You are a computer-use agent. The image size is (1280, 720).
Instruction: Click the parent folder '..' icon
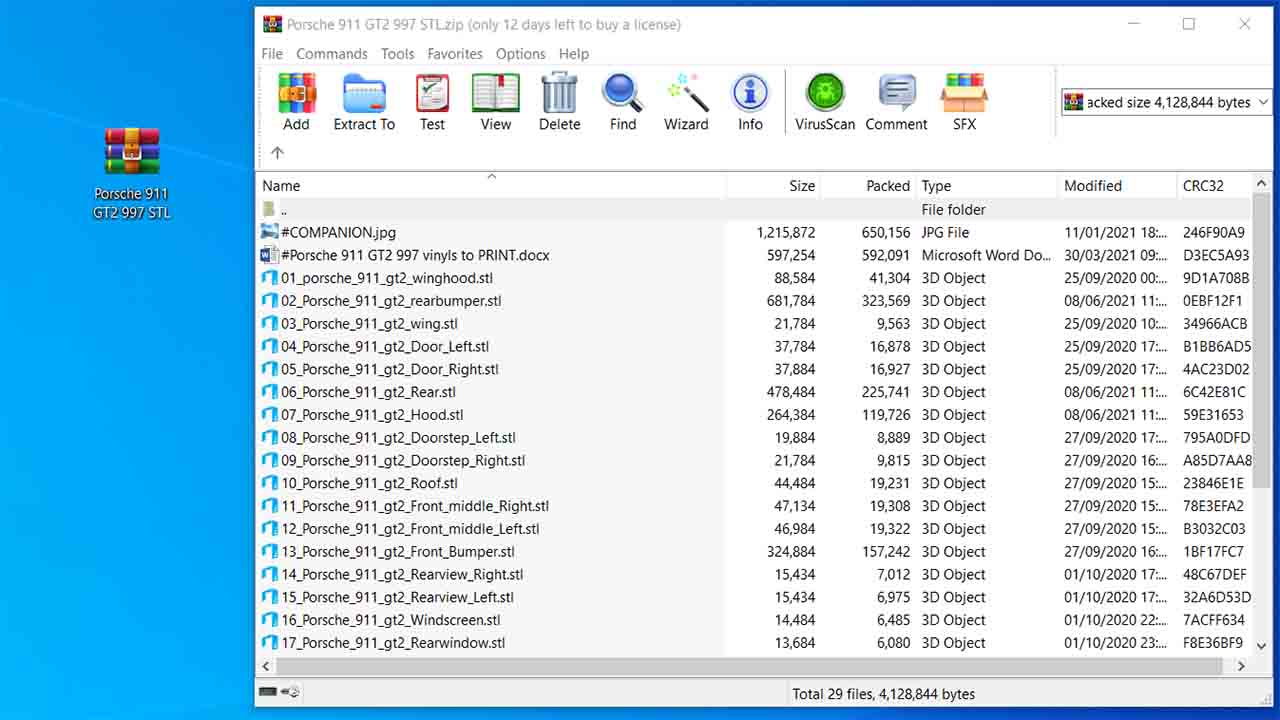269,209
